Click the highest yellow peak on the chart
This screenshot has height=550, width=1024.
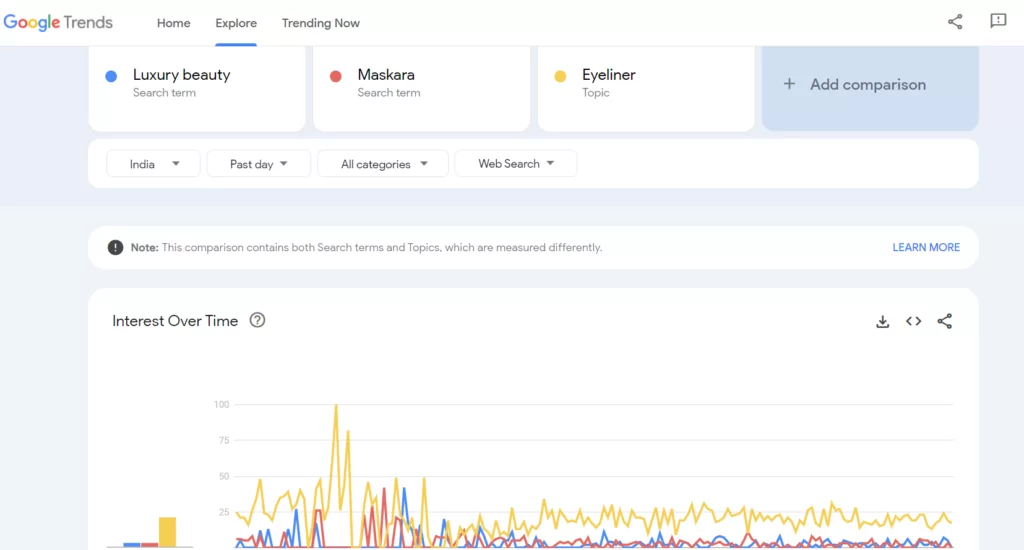(336, 406)
